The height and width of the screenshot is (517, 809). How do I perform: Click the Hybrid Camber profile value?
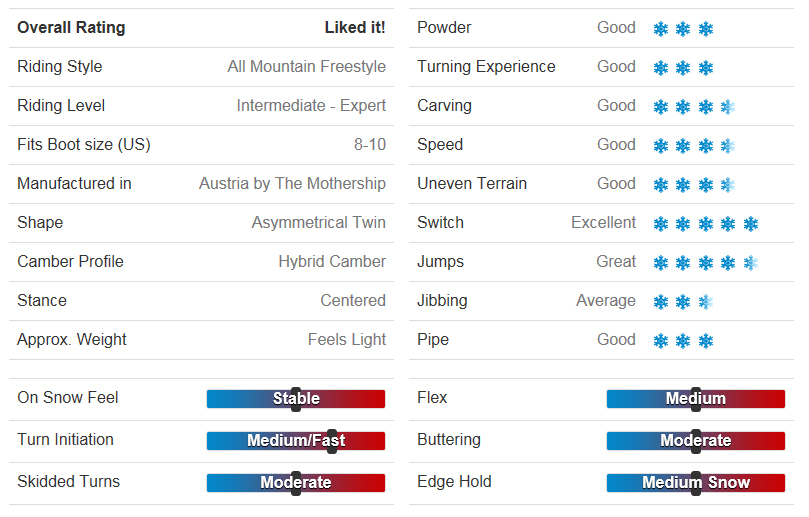point(332,262)
